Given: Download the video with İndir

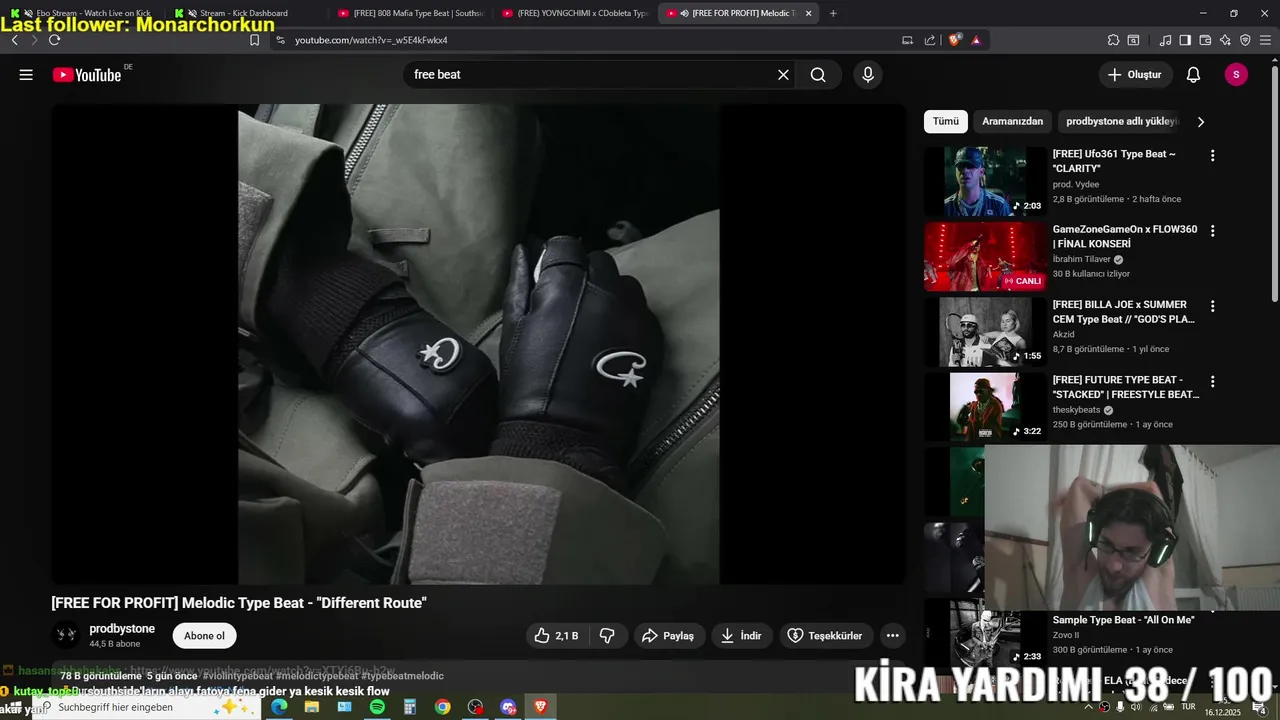Looking at the screenshot, I should tap(742, 636).
